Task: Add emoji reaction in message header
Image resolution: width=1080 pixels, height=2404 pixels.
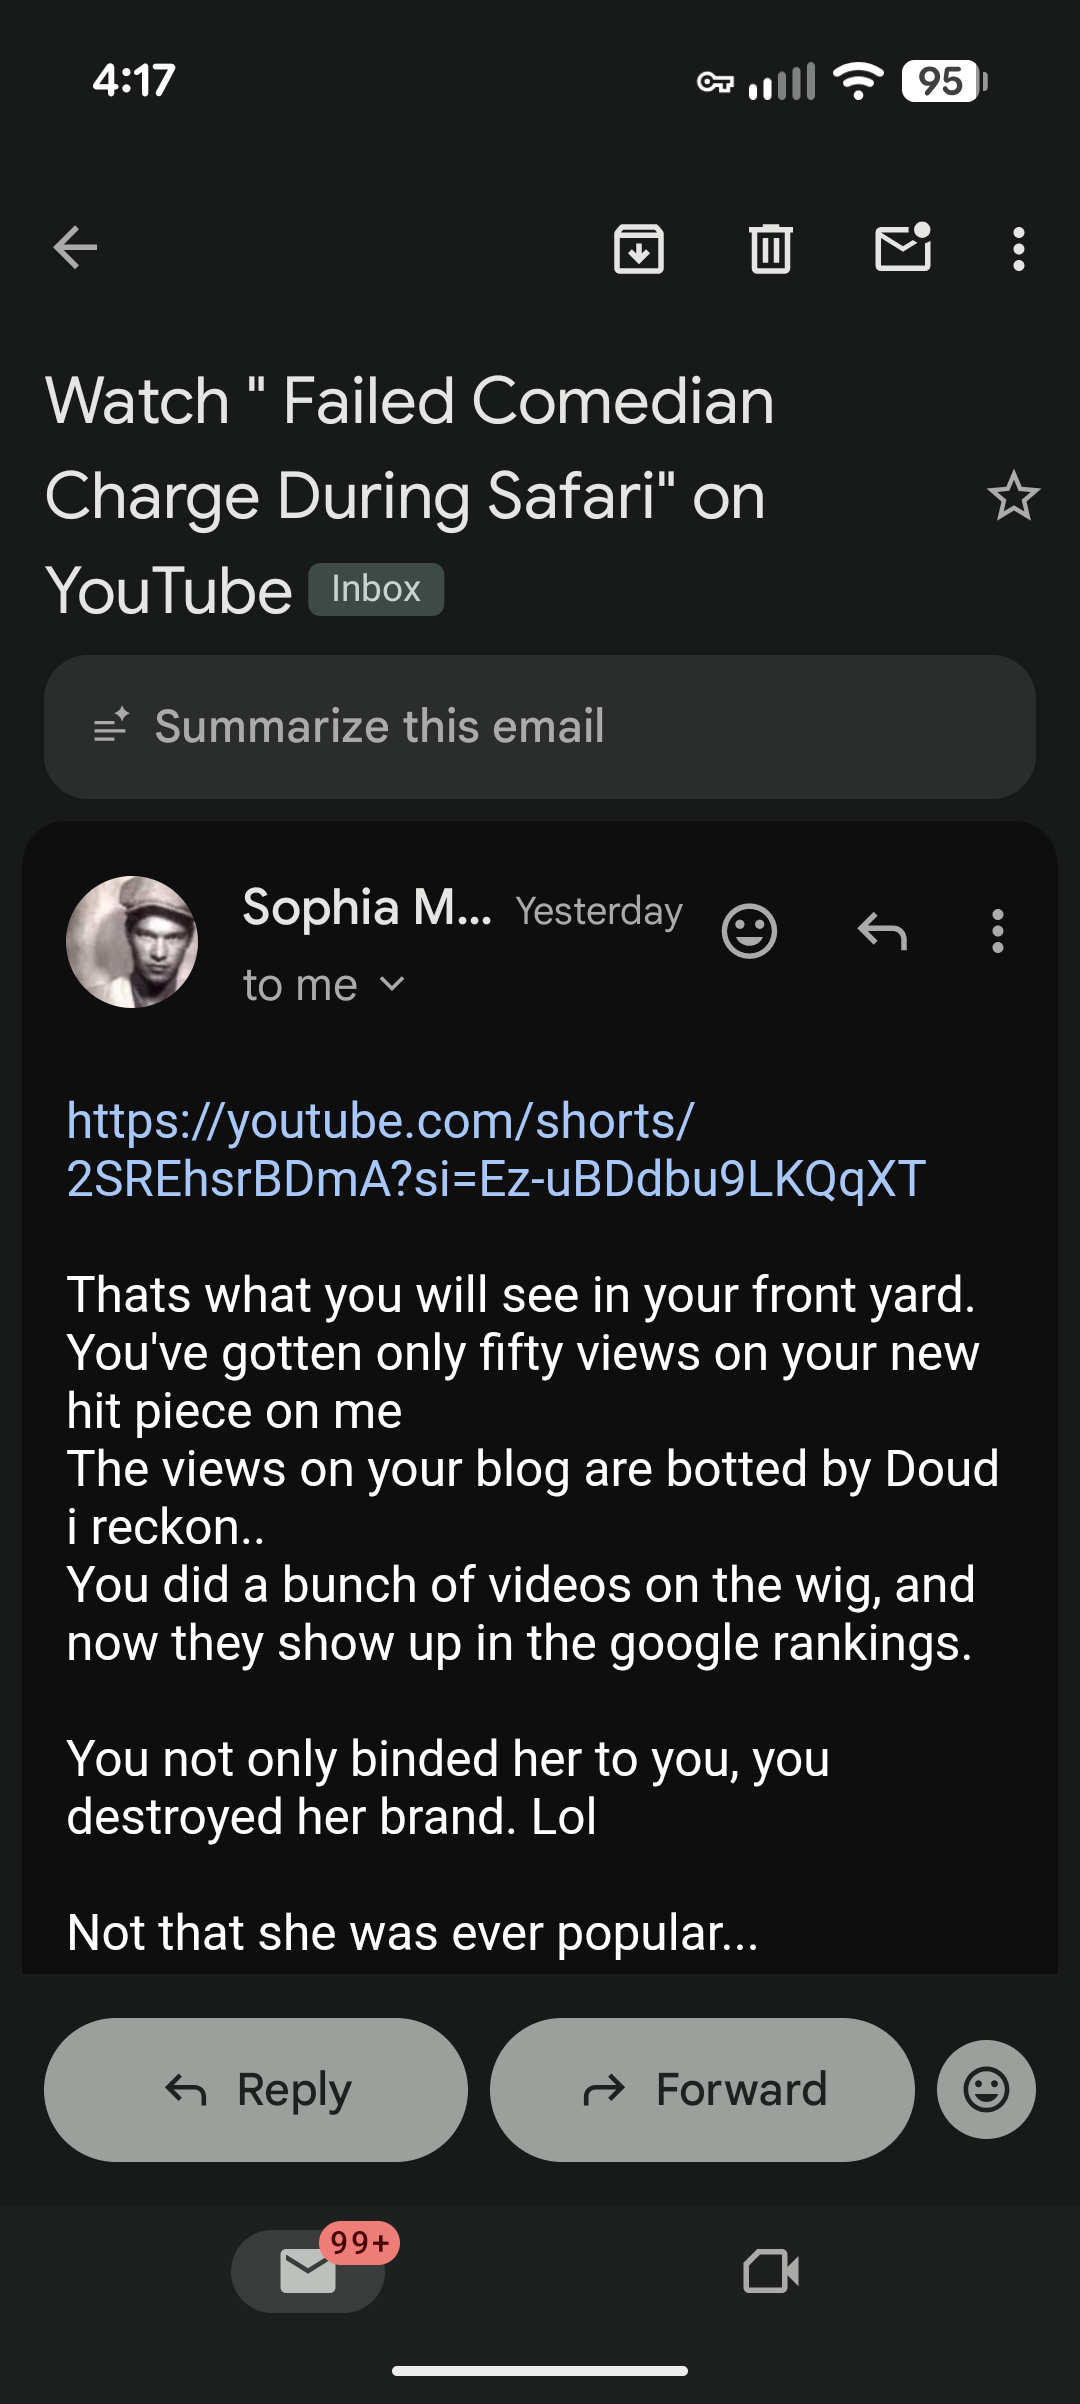Action: click(749, 931)
